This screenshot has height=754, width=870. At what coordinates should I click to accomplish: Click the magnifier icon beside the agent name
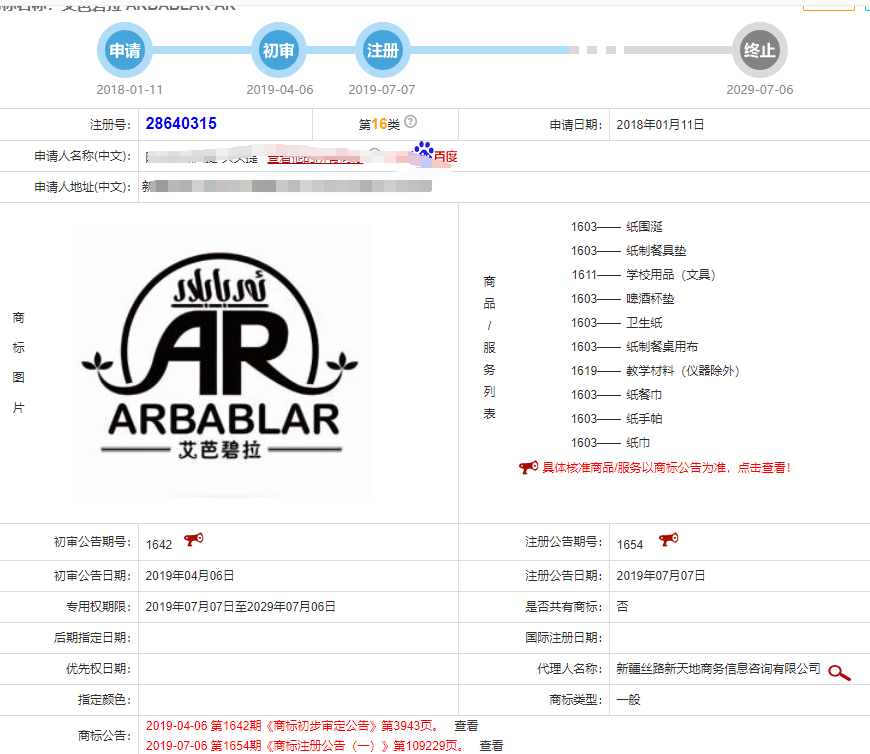(x=839, y=672)
